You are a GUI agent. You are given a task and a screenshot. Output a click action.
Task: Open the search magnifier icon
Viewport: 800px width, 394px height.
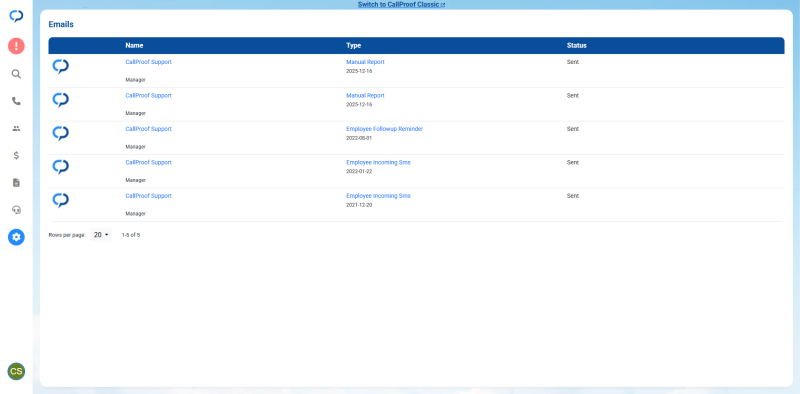pyautogui.click(x=16, y=74)
